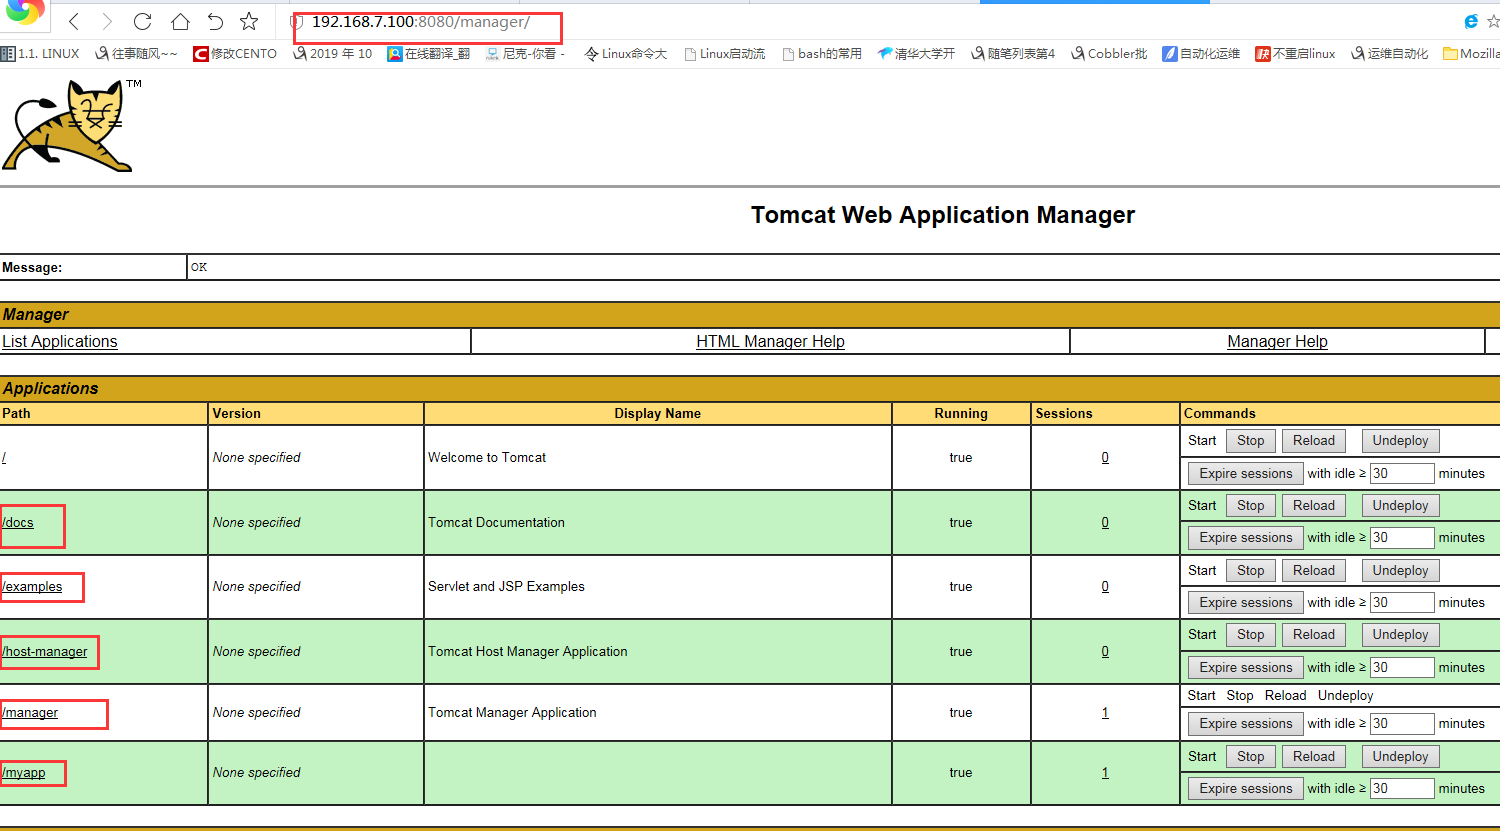Click idle minutes field in Welcome to Tomcat row
Screen dimensions: 1500x831
click(1402, 473)
